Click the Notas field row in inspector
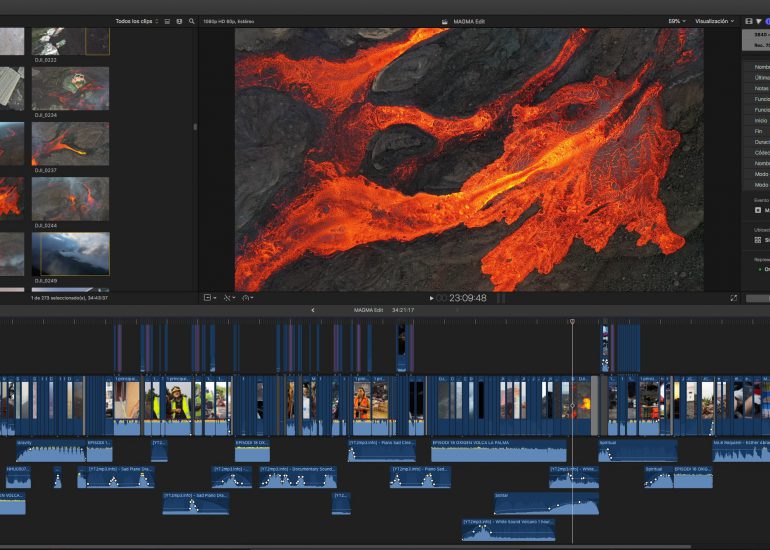Screen dimensions: 770x550 pyautogui.click(x=756, y=88)
